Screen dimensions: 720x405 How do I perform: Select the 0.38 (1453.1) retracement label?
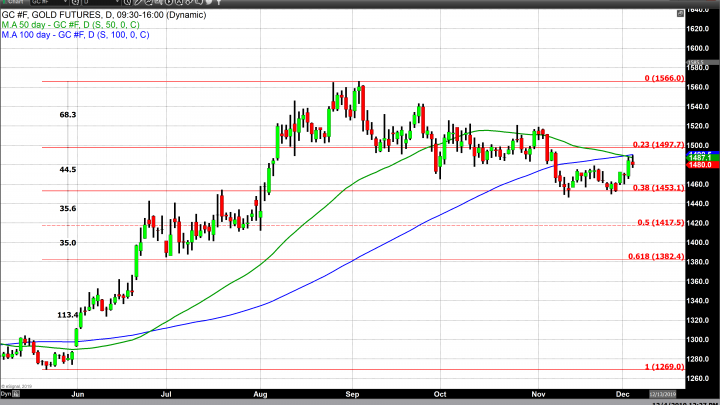coord(658,187)
